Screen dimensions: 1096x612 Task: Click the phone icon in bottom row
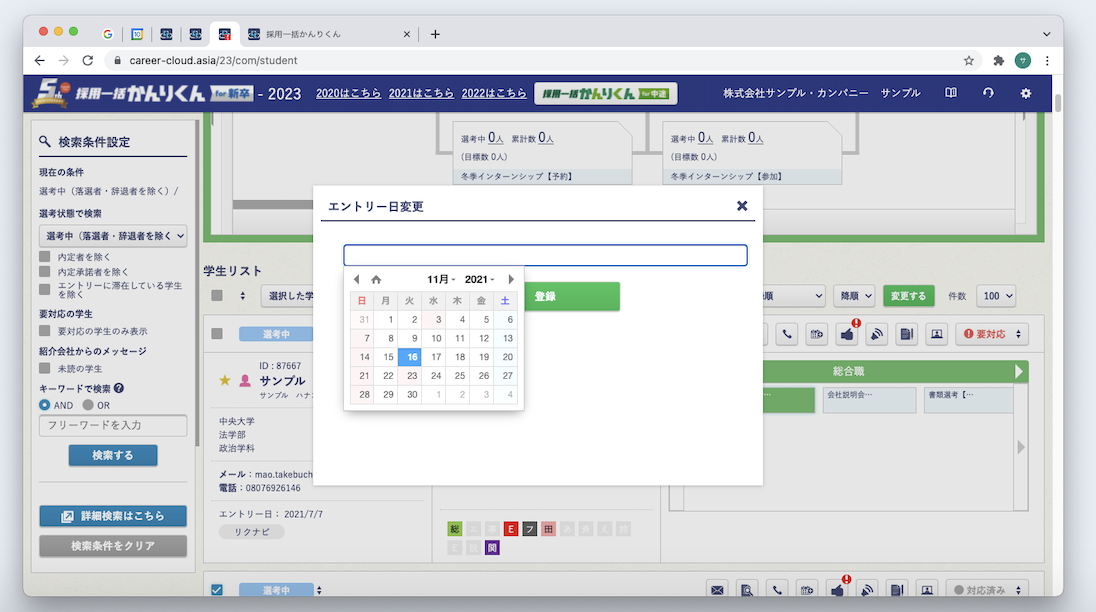point(779,590)
